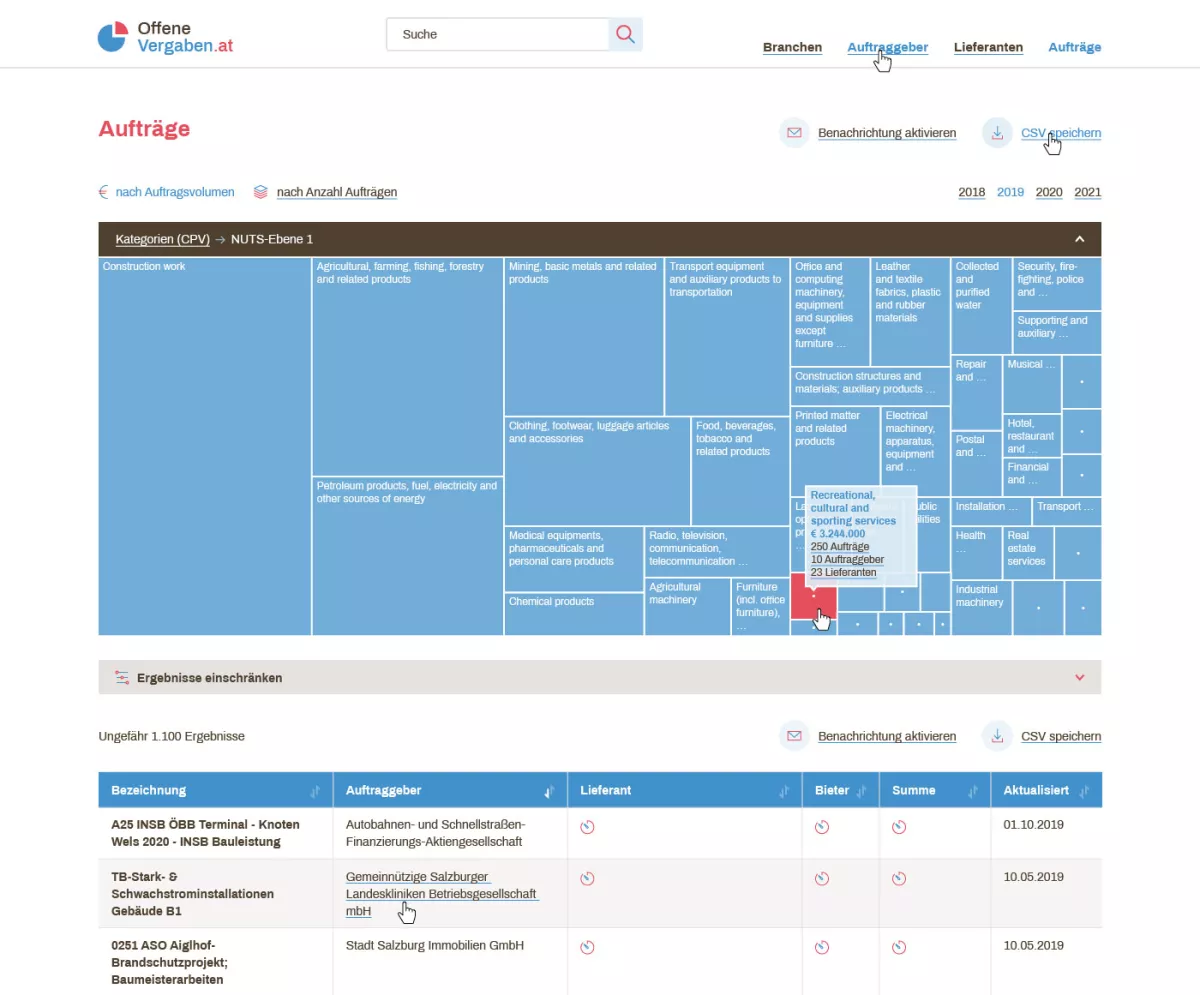
Task: Click the filter sliders icon beside Ergebnisse einschränken
Action: coord(122,677)
